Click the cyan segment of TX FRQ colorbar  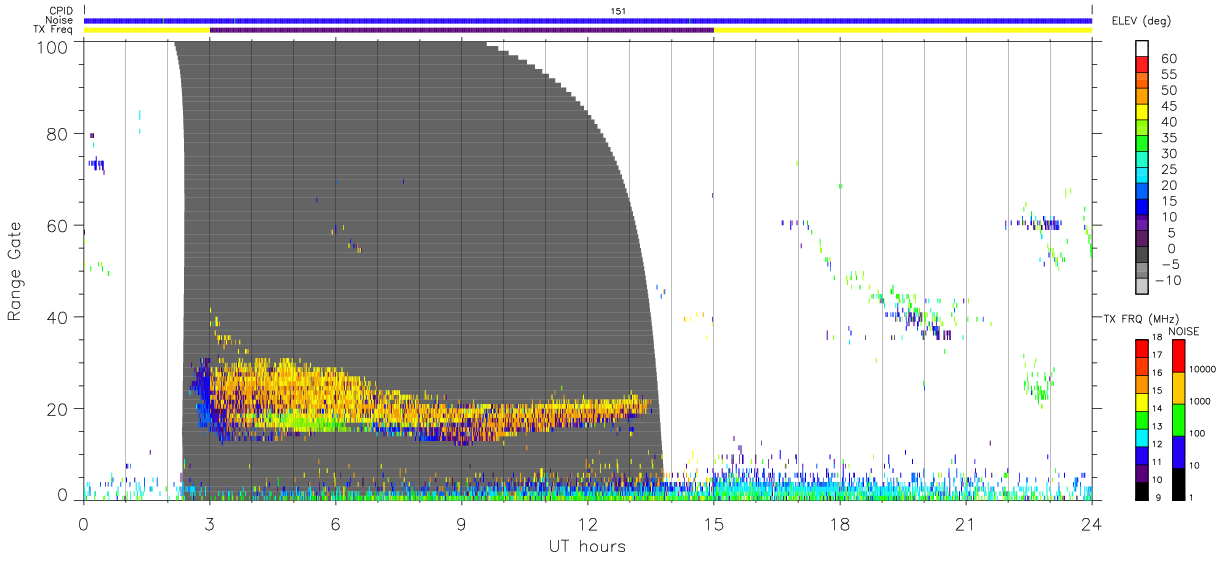tap(1141, 436)
